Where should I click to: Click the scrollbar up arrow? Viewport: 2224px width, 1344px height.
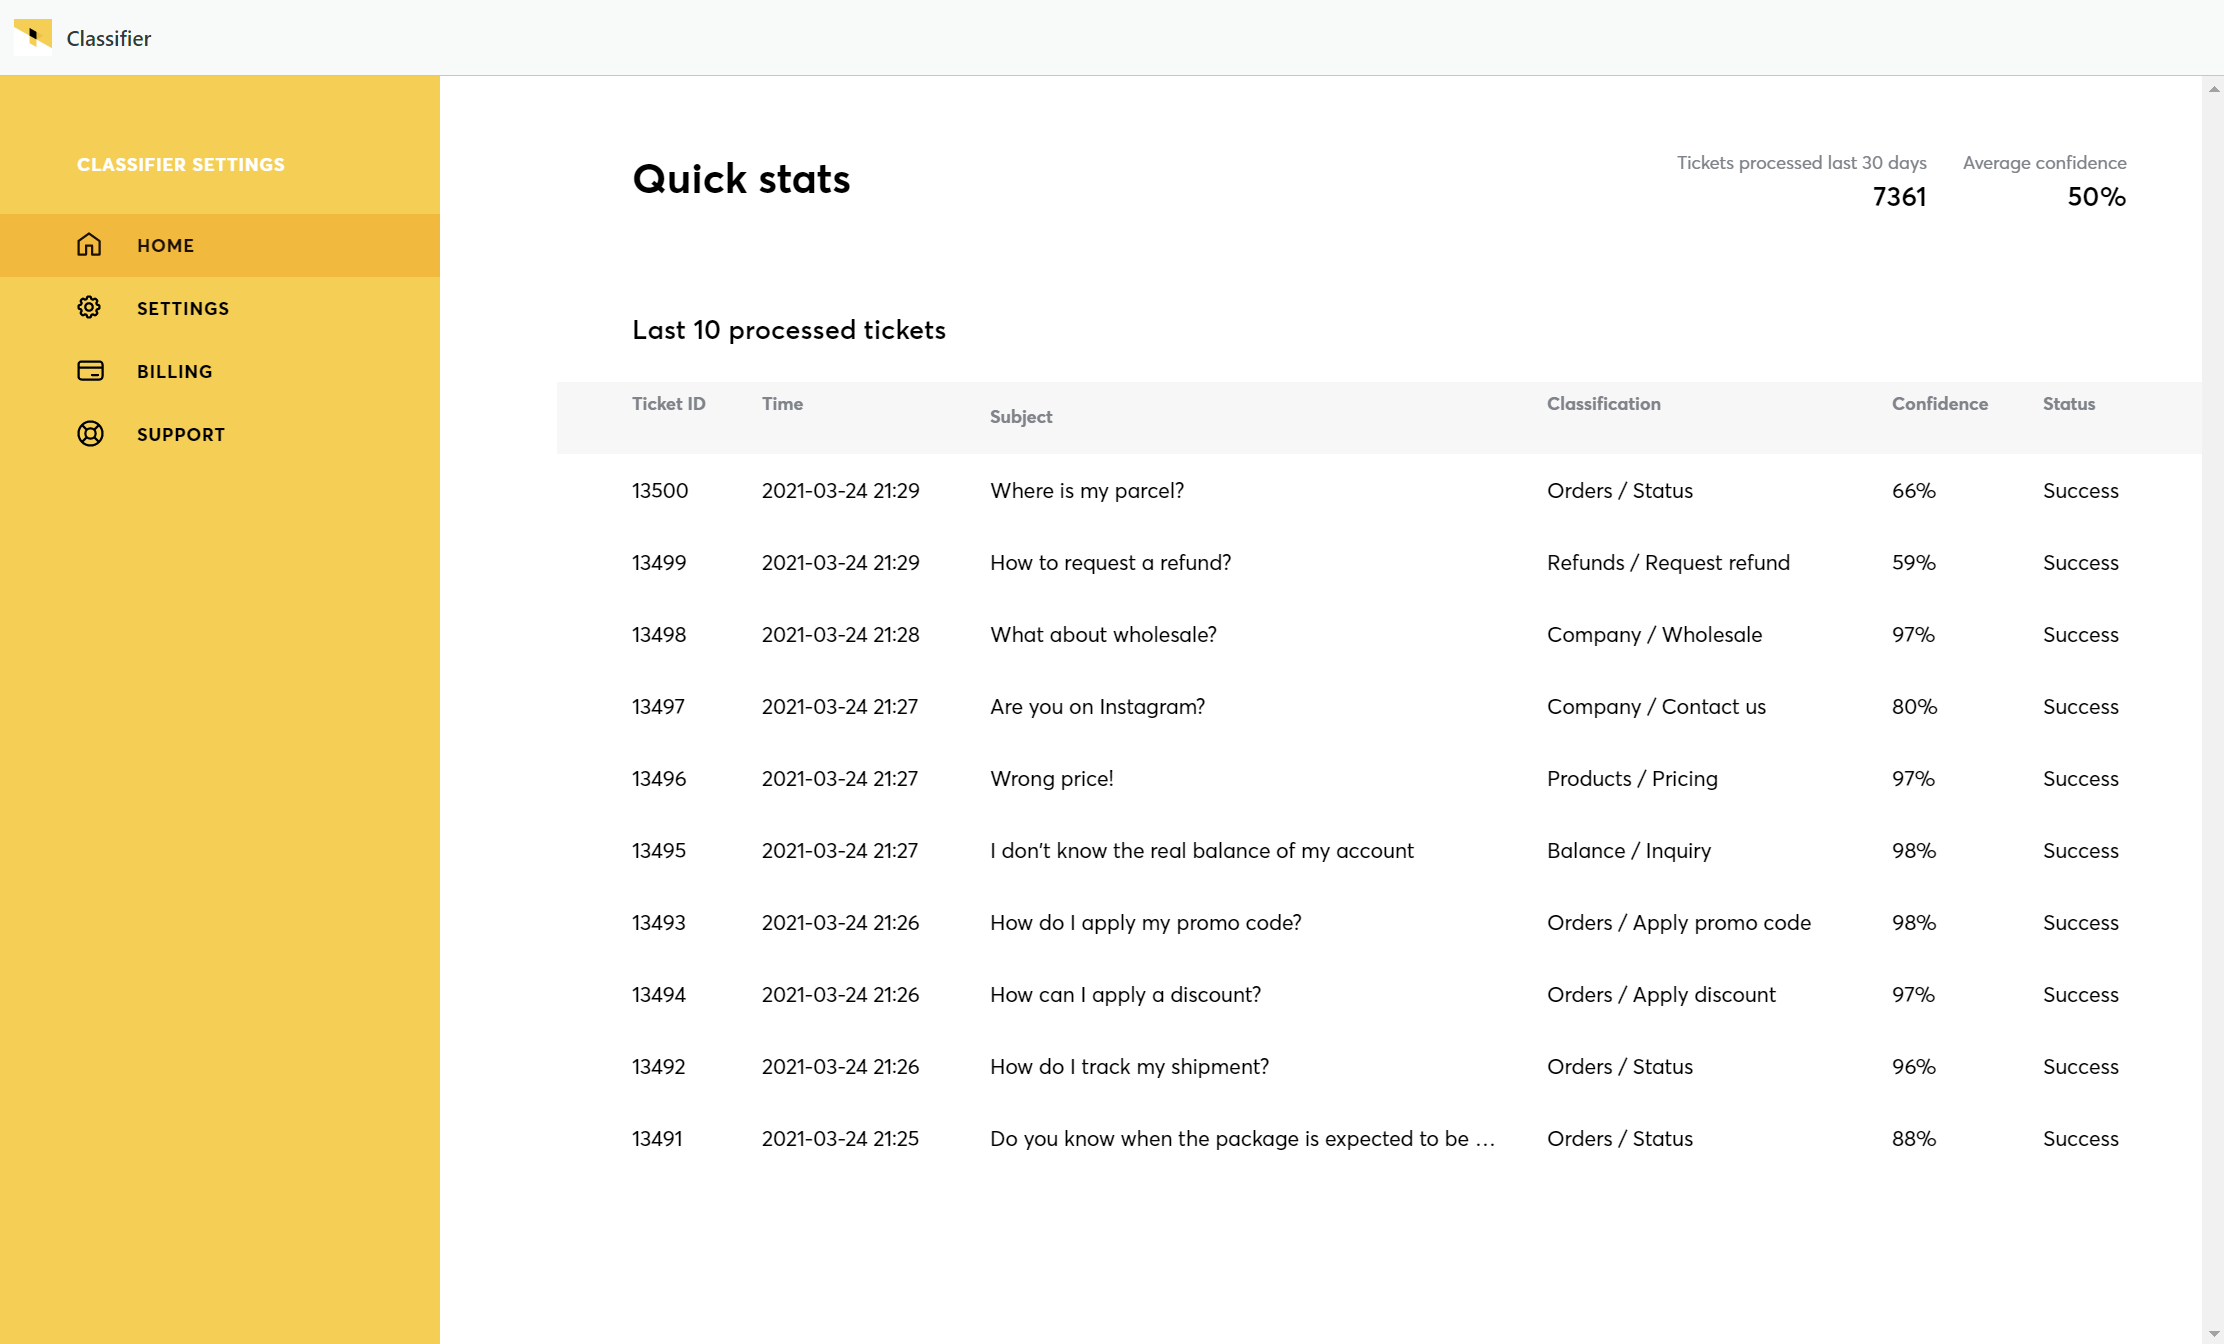2214,89
